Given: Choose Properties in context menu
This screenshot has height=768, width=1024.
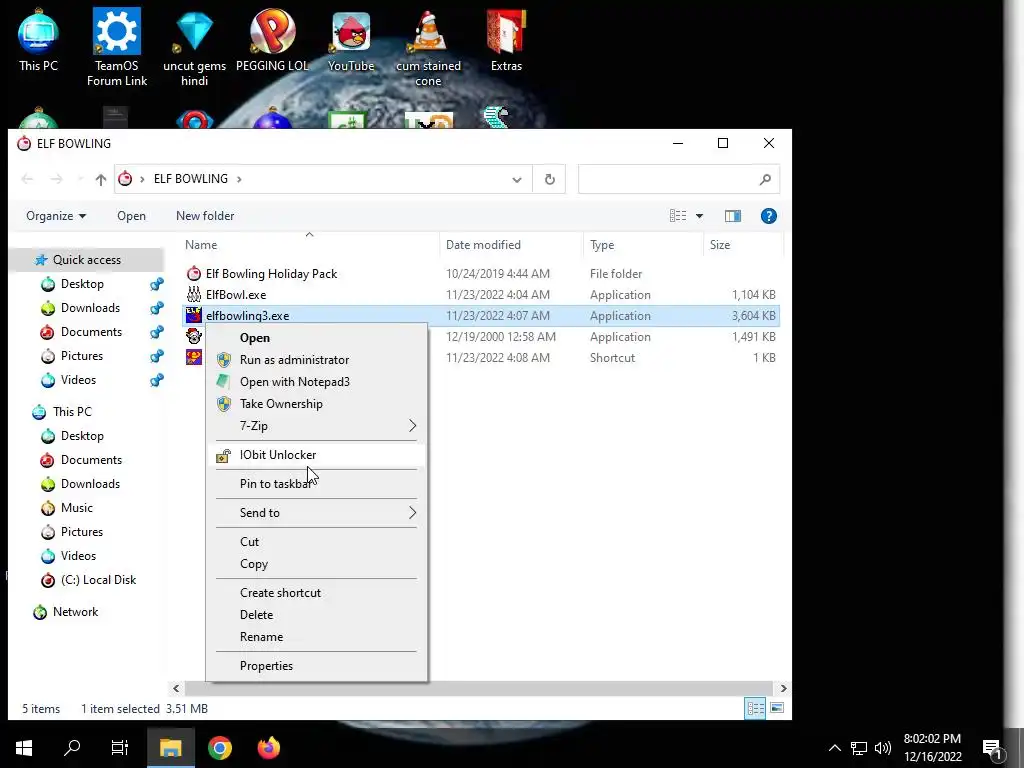Looking at the screenshot, I should [317, 666].
